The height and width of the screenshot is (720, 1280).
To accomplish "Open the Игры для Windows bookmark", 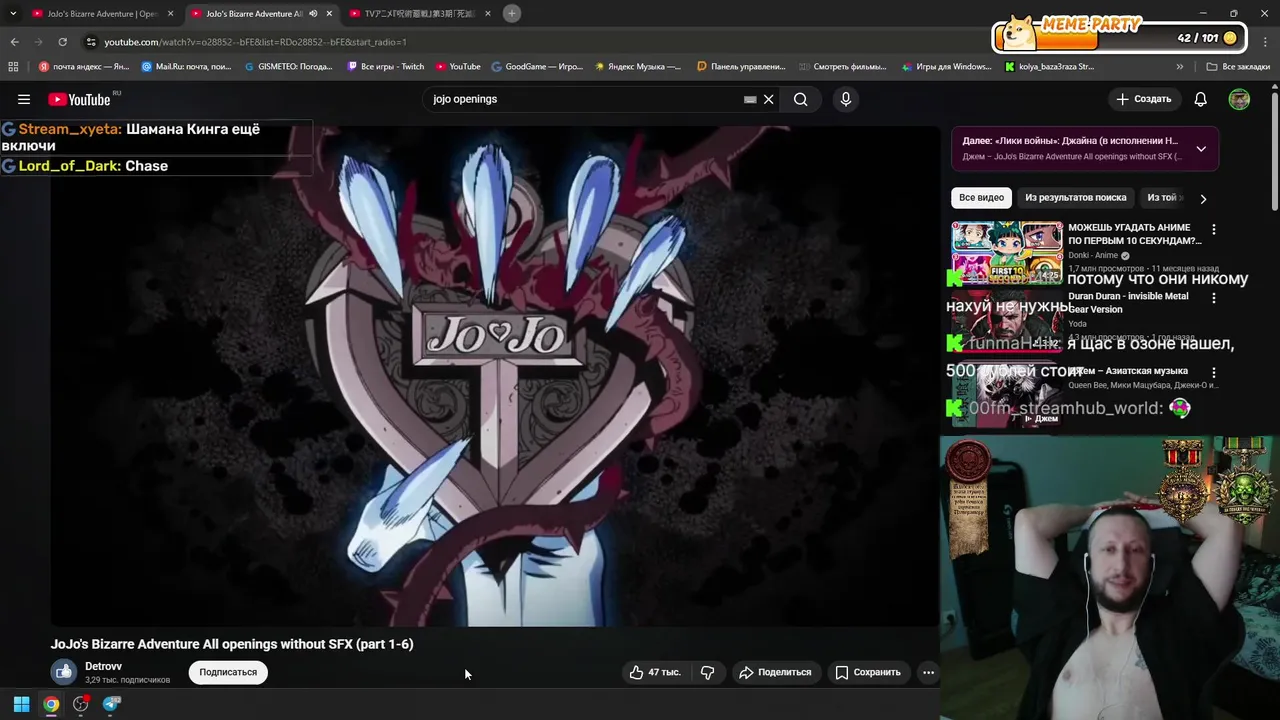I will coord(946,67).
